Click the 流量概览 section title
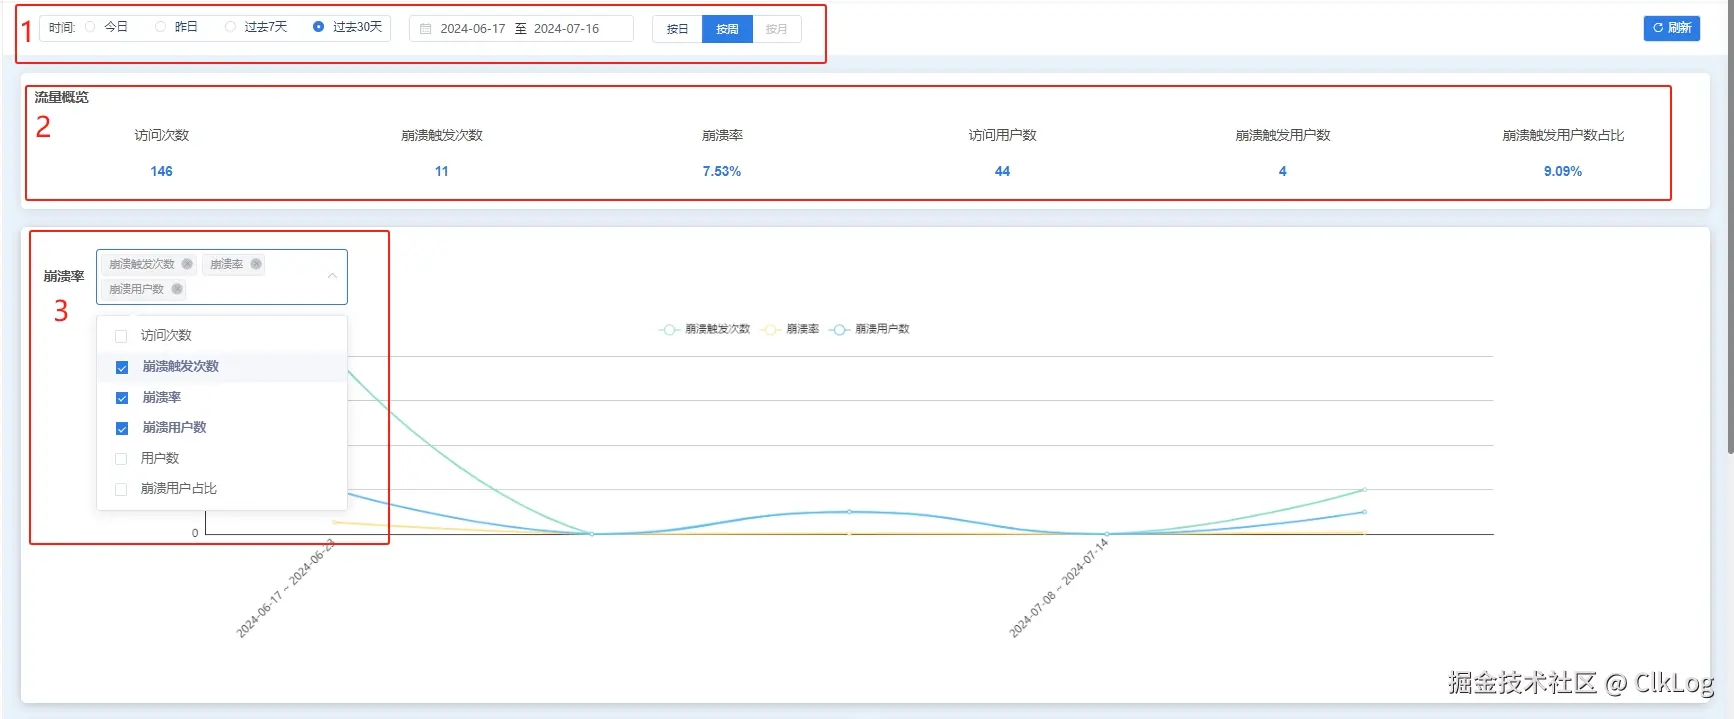 61,97
